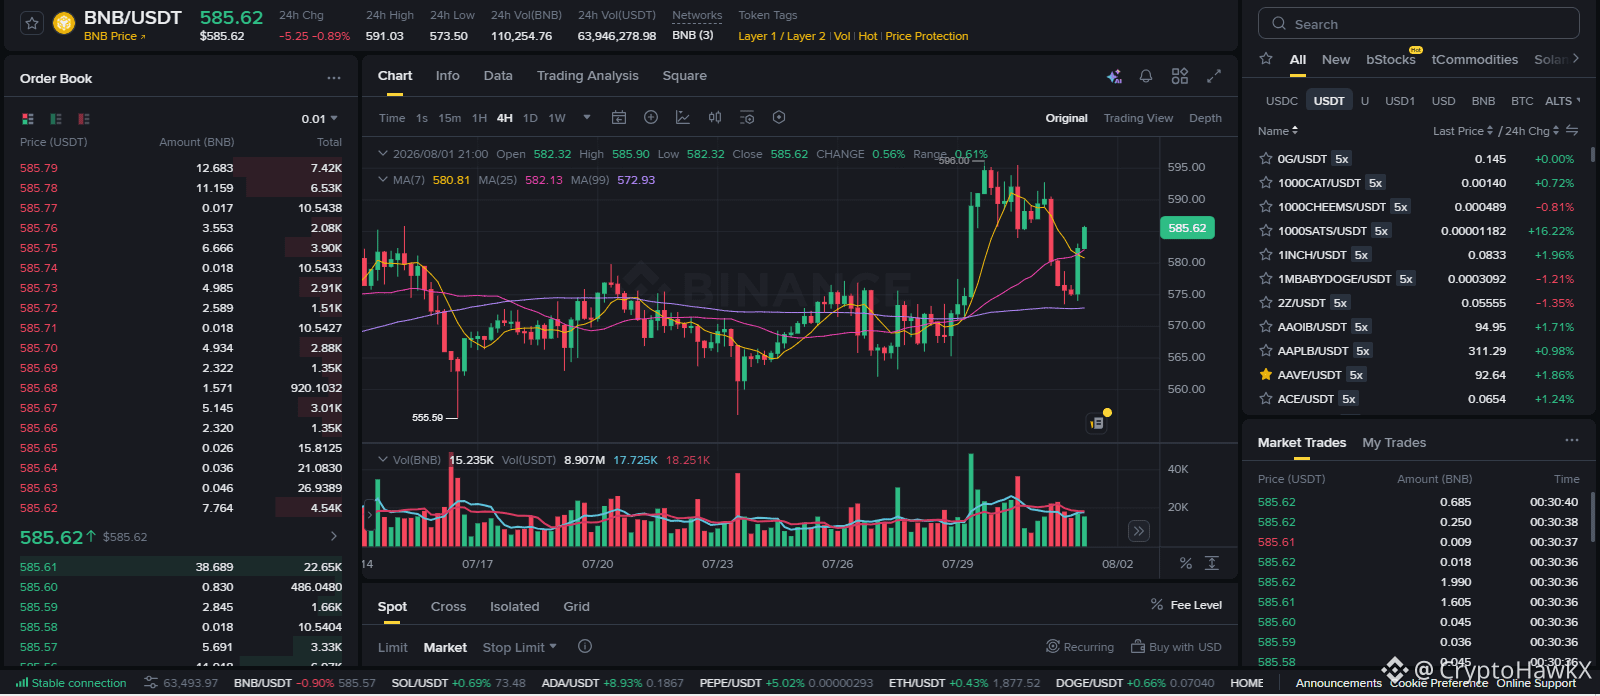Select the Cross margin tab
The width and height of the screenshot is (1600, 696).
448,606
